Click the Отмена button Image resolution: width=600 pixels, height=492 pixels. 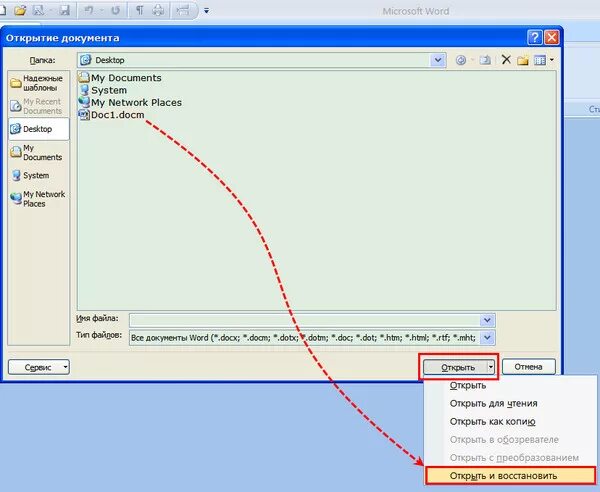528,367
